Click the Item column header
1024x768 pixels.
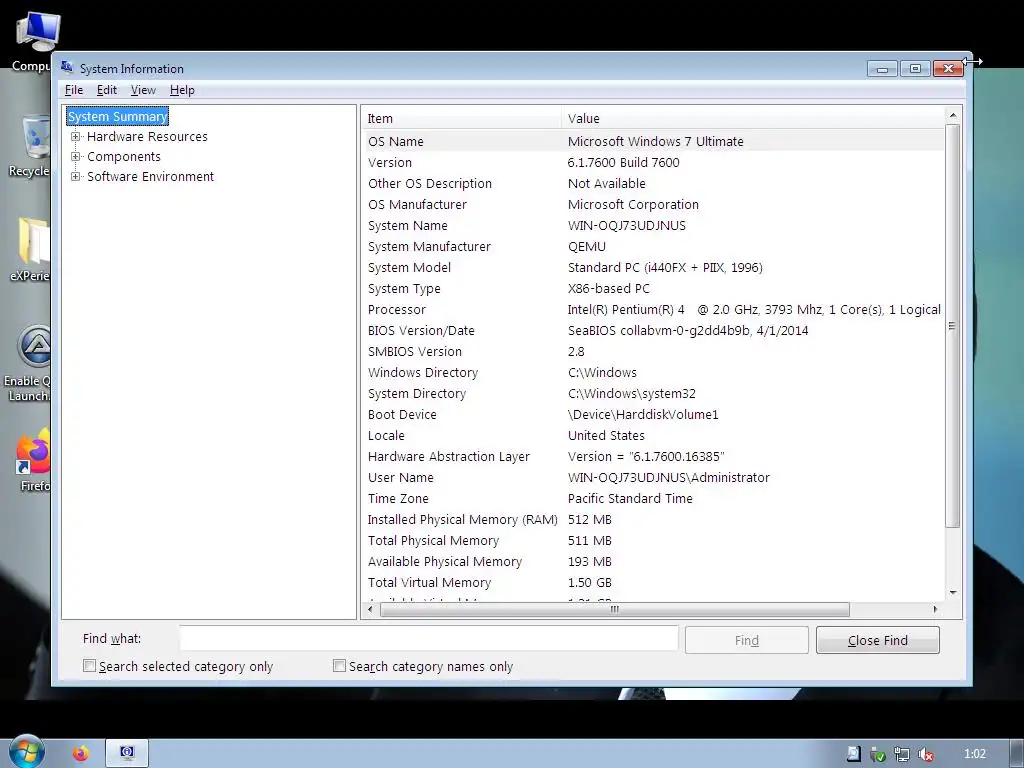(461, 118)
